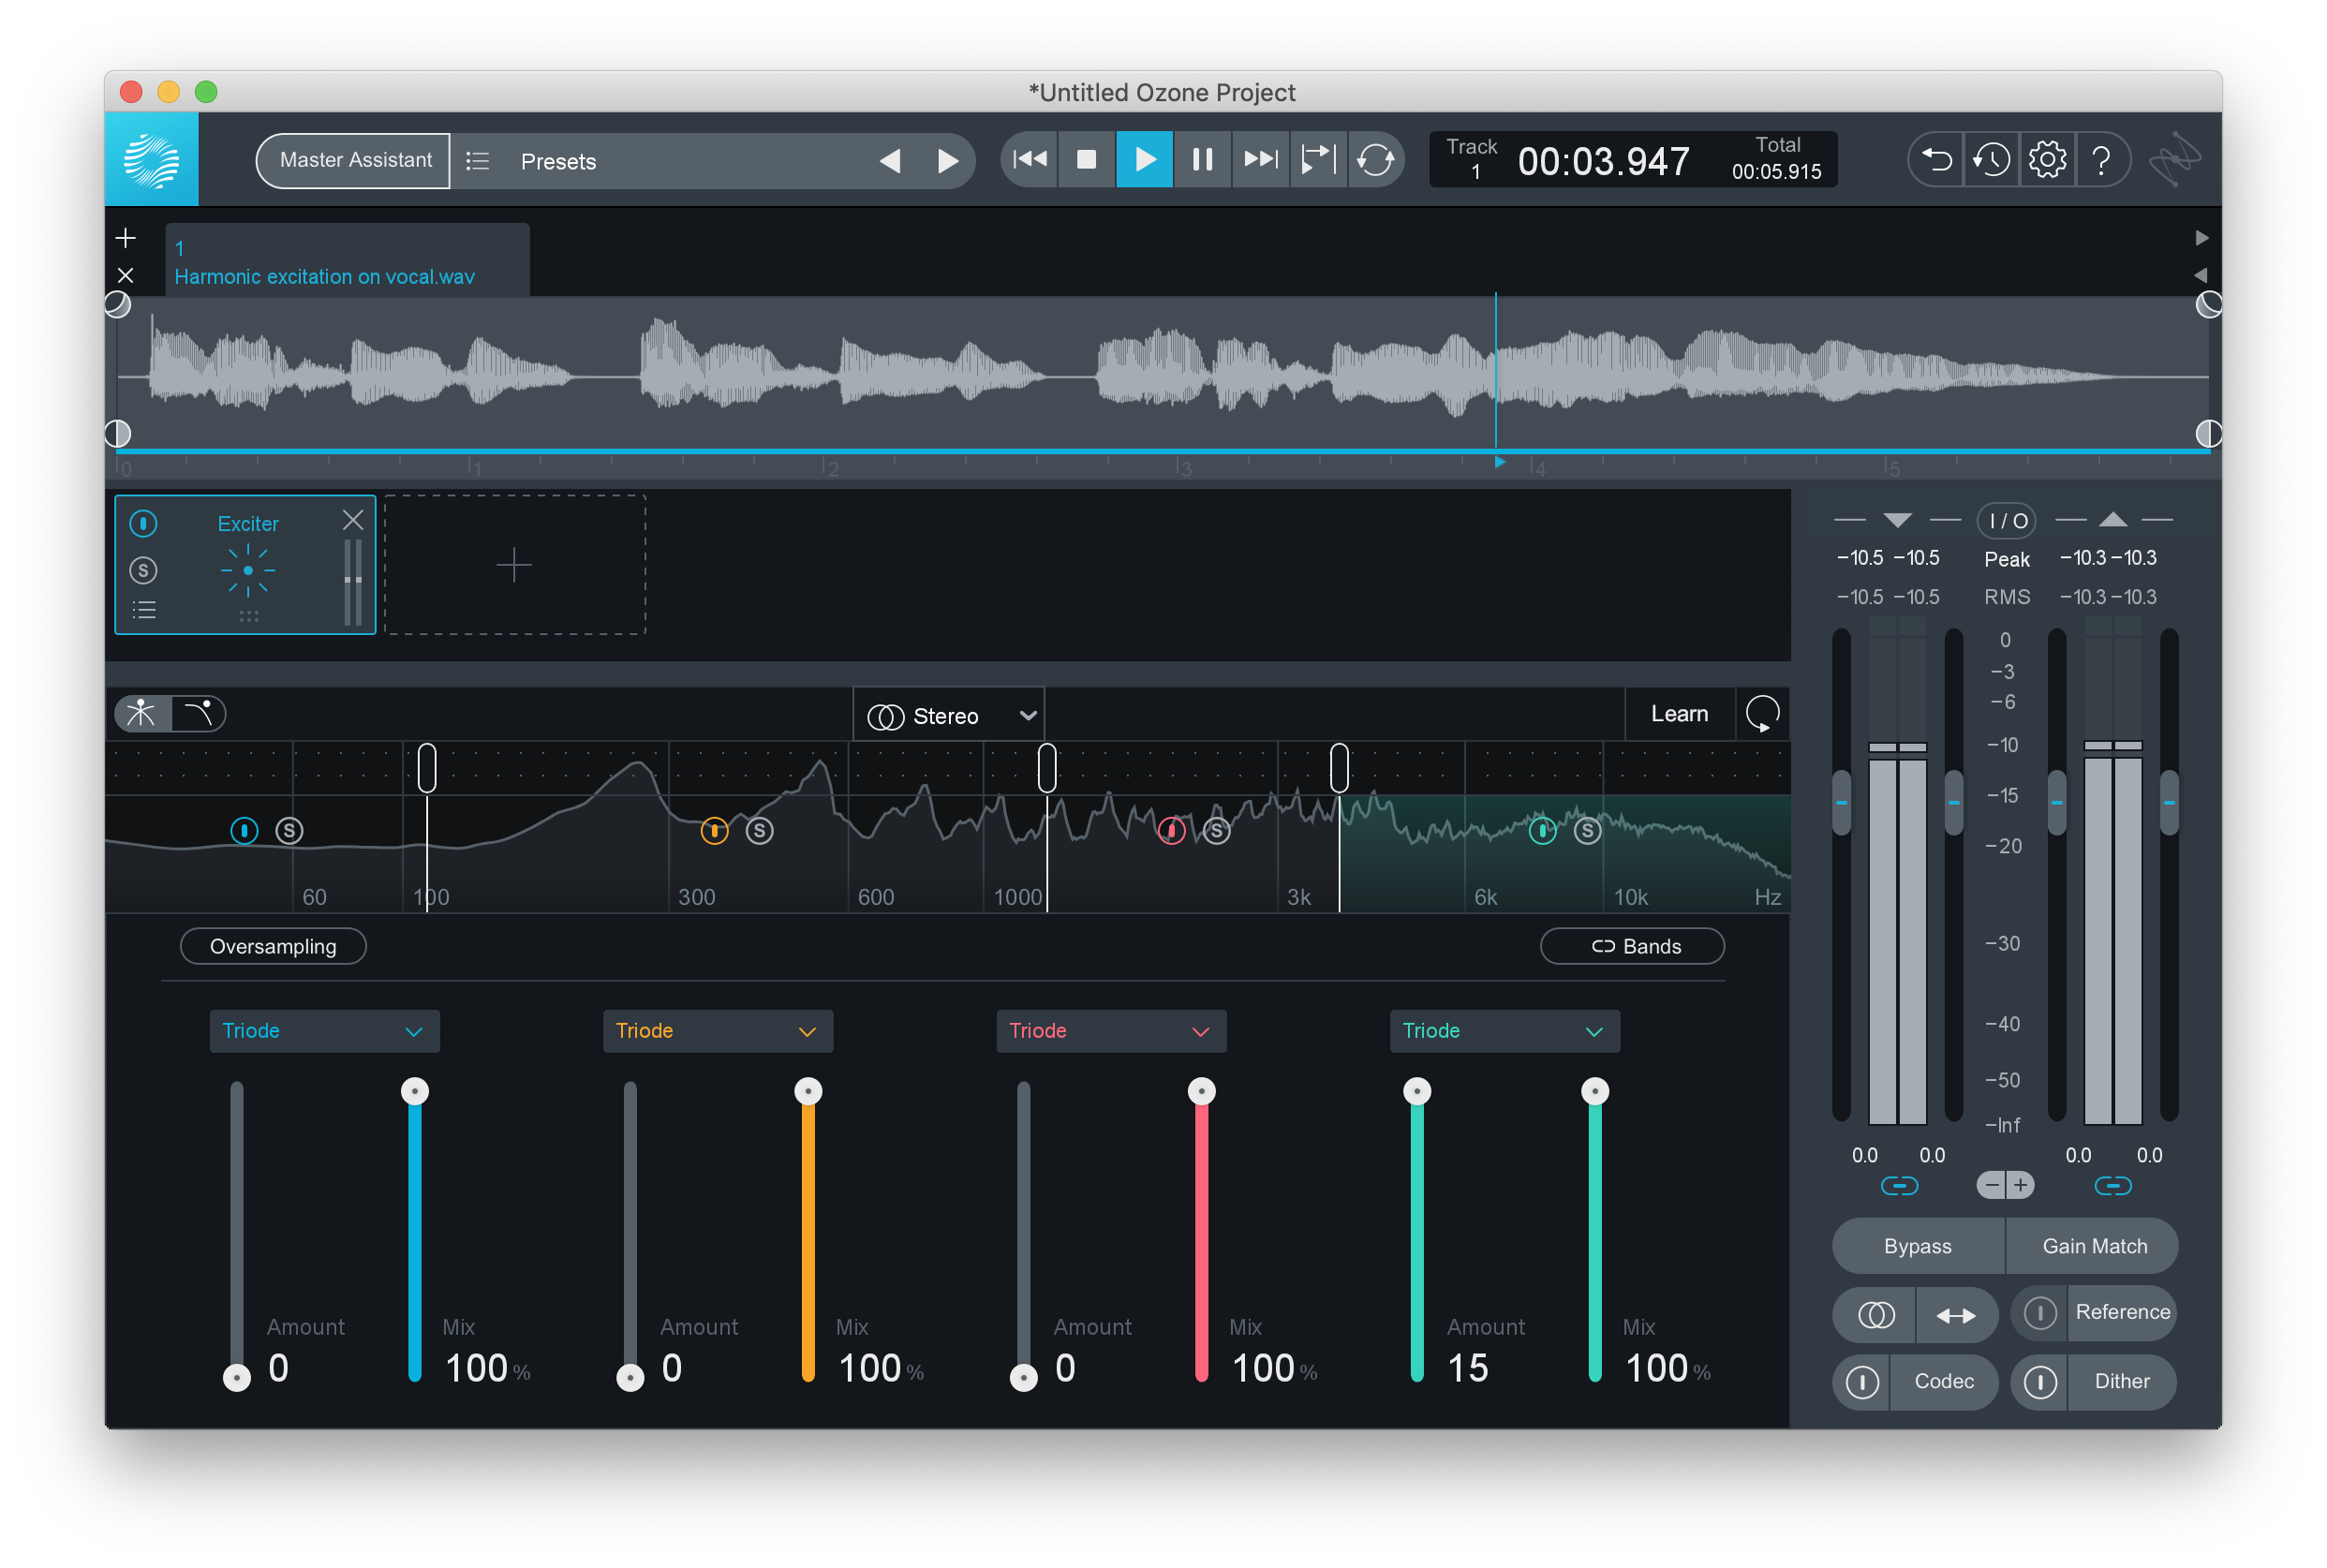2327x1568 pixels.
Task: Click the reset crossover circular icon
Action: 1762,714
